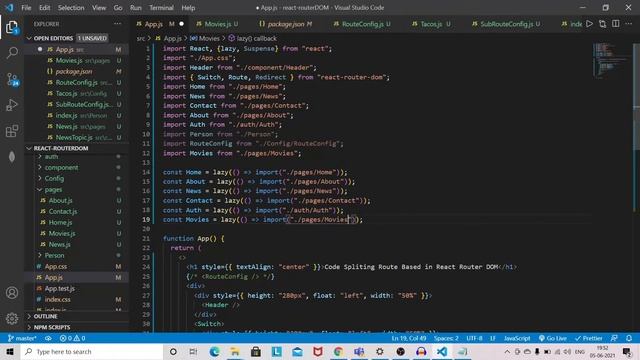Open the Selection menu
The width and height of the screenshot is (640, 360).
[71, 8]
